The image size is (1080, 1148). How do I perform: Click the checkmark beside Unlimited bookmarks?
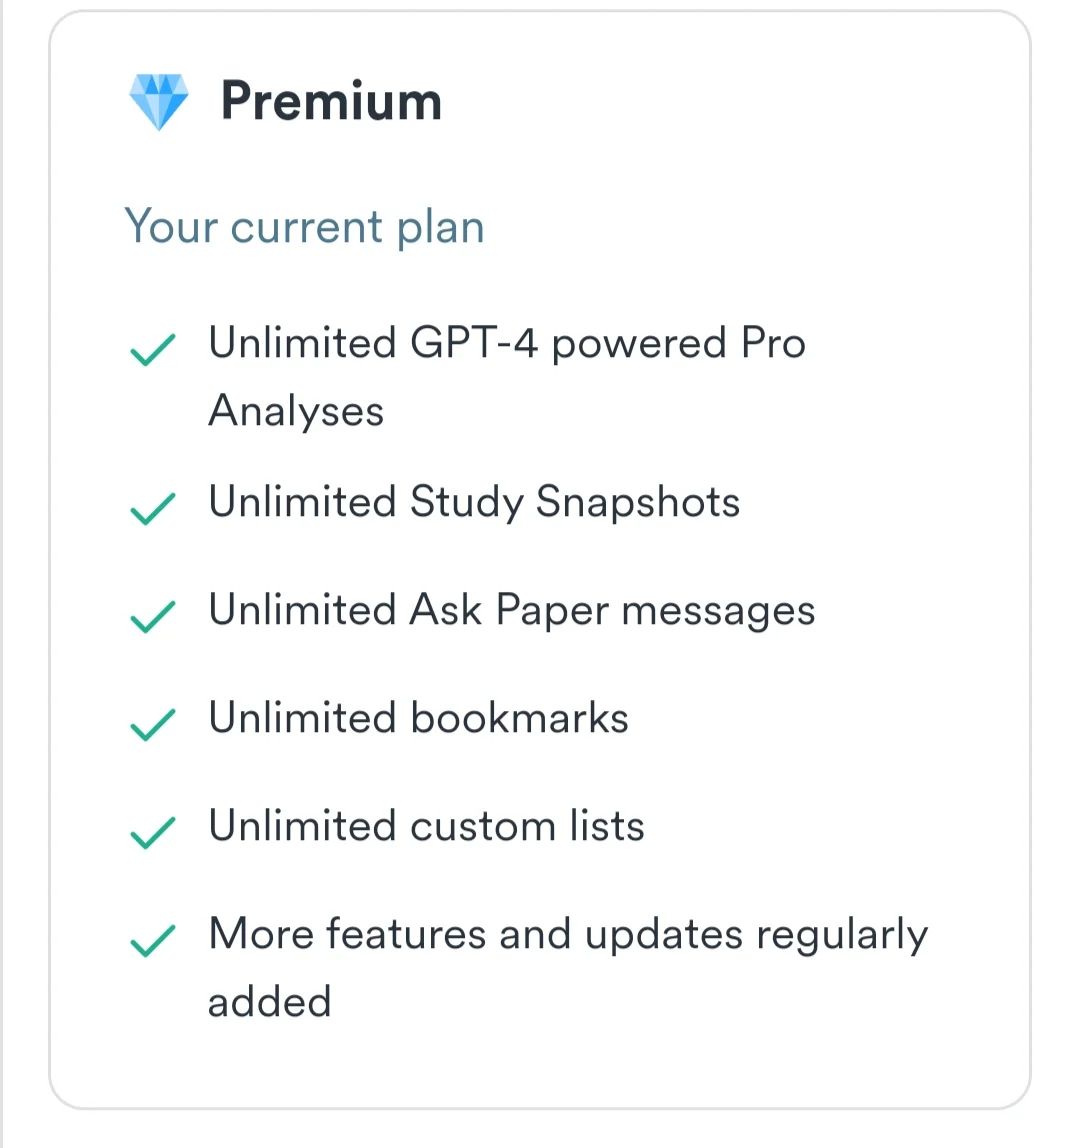pos(153,724)
